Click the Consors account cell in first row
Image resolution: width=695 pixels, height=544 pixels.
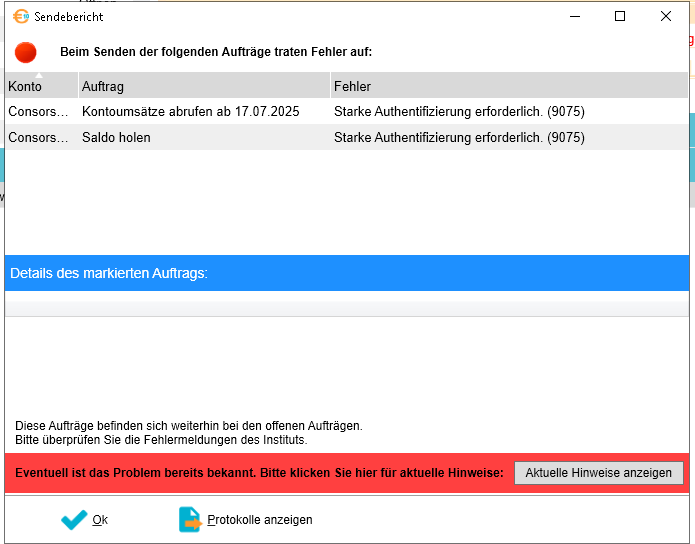[39, 111]
